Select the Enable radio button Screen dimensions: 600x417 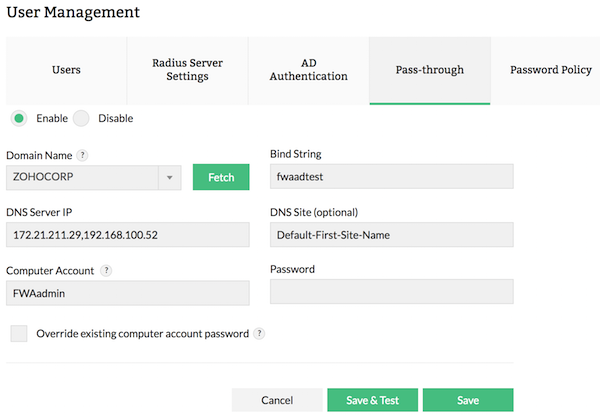pos(19,118)
